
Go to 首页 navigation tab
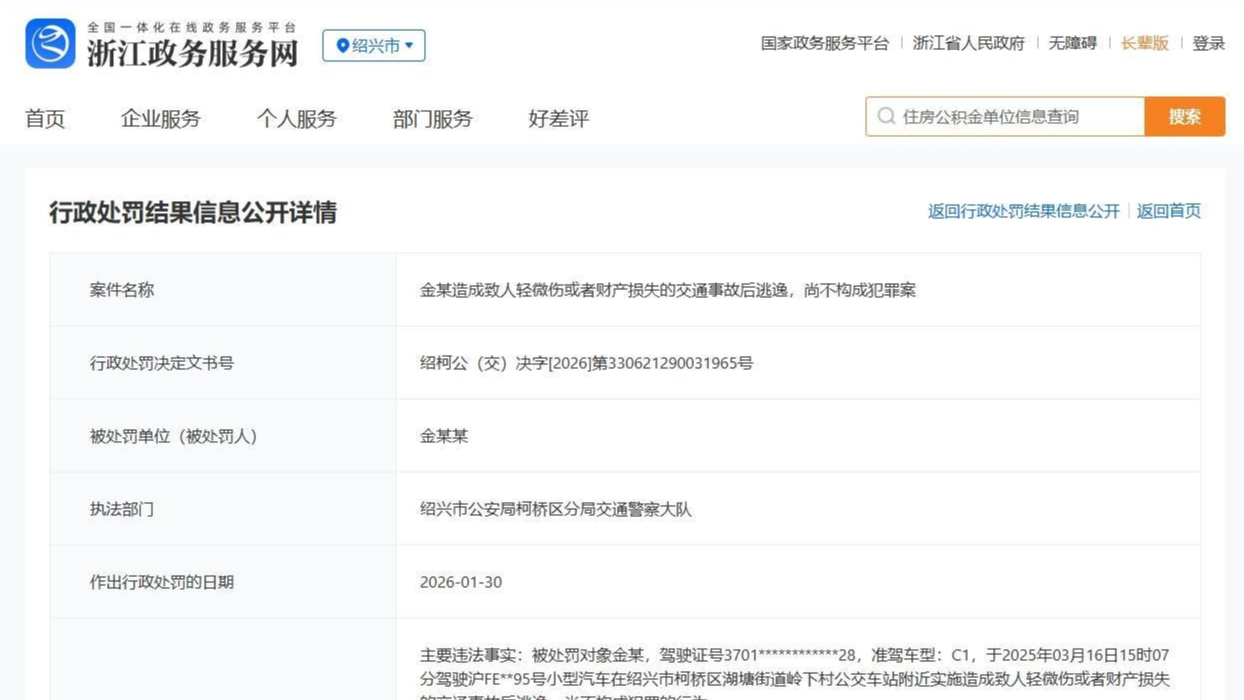click(x=45, y=119)
